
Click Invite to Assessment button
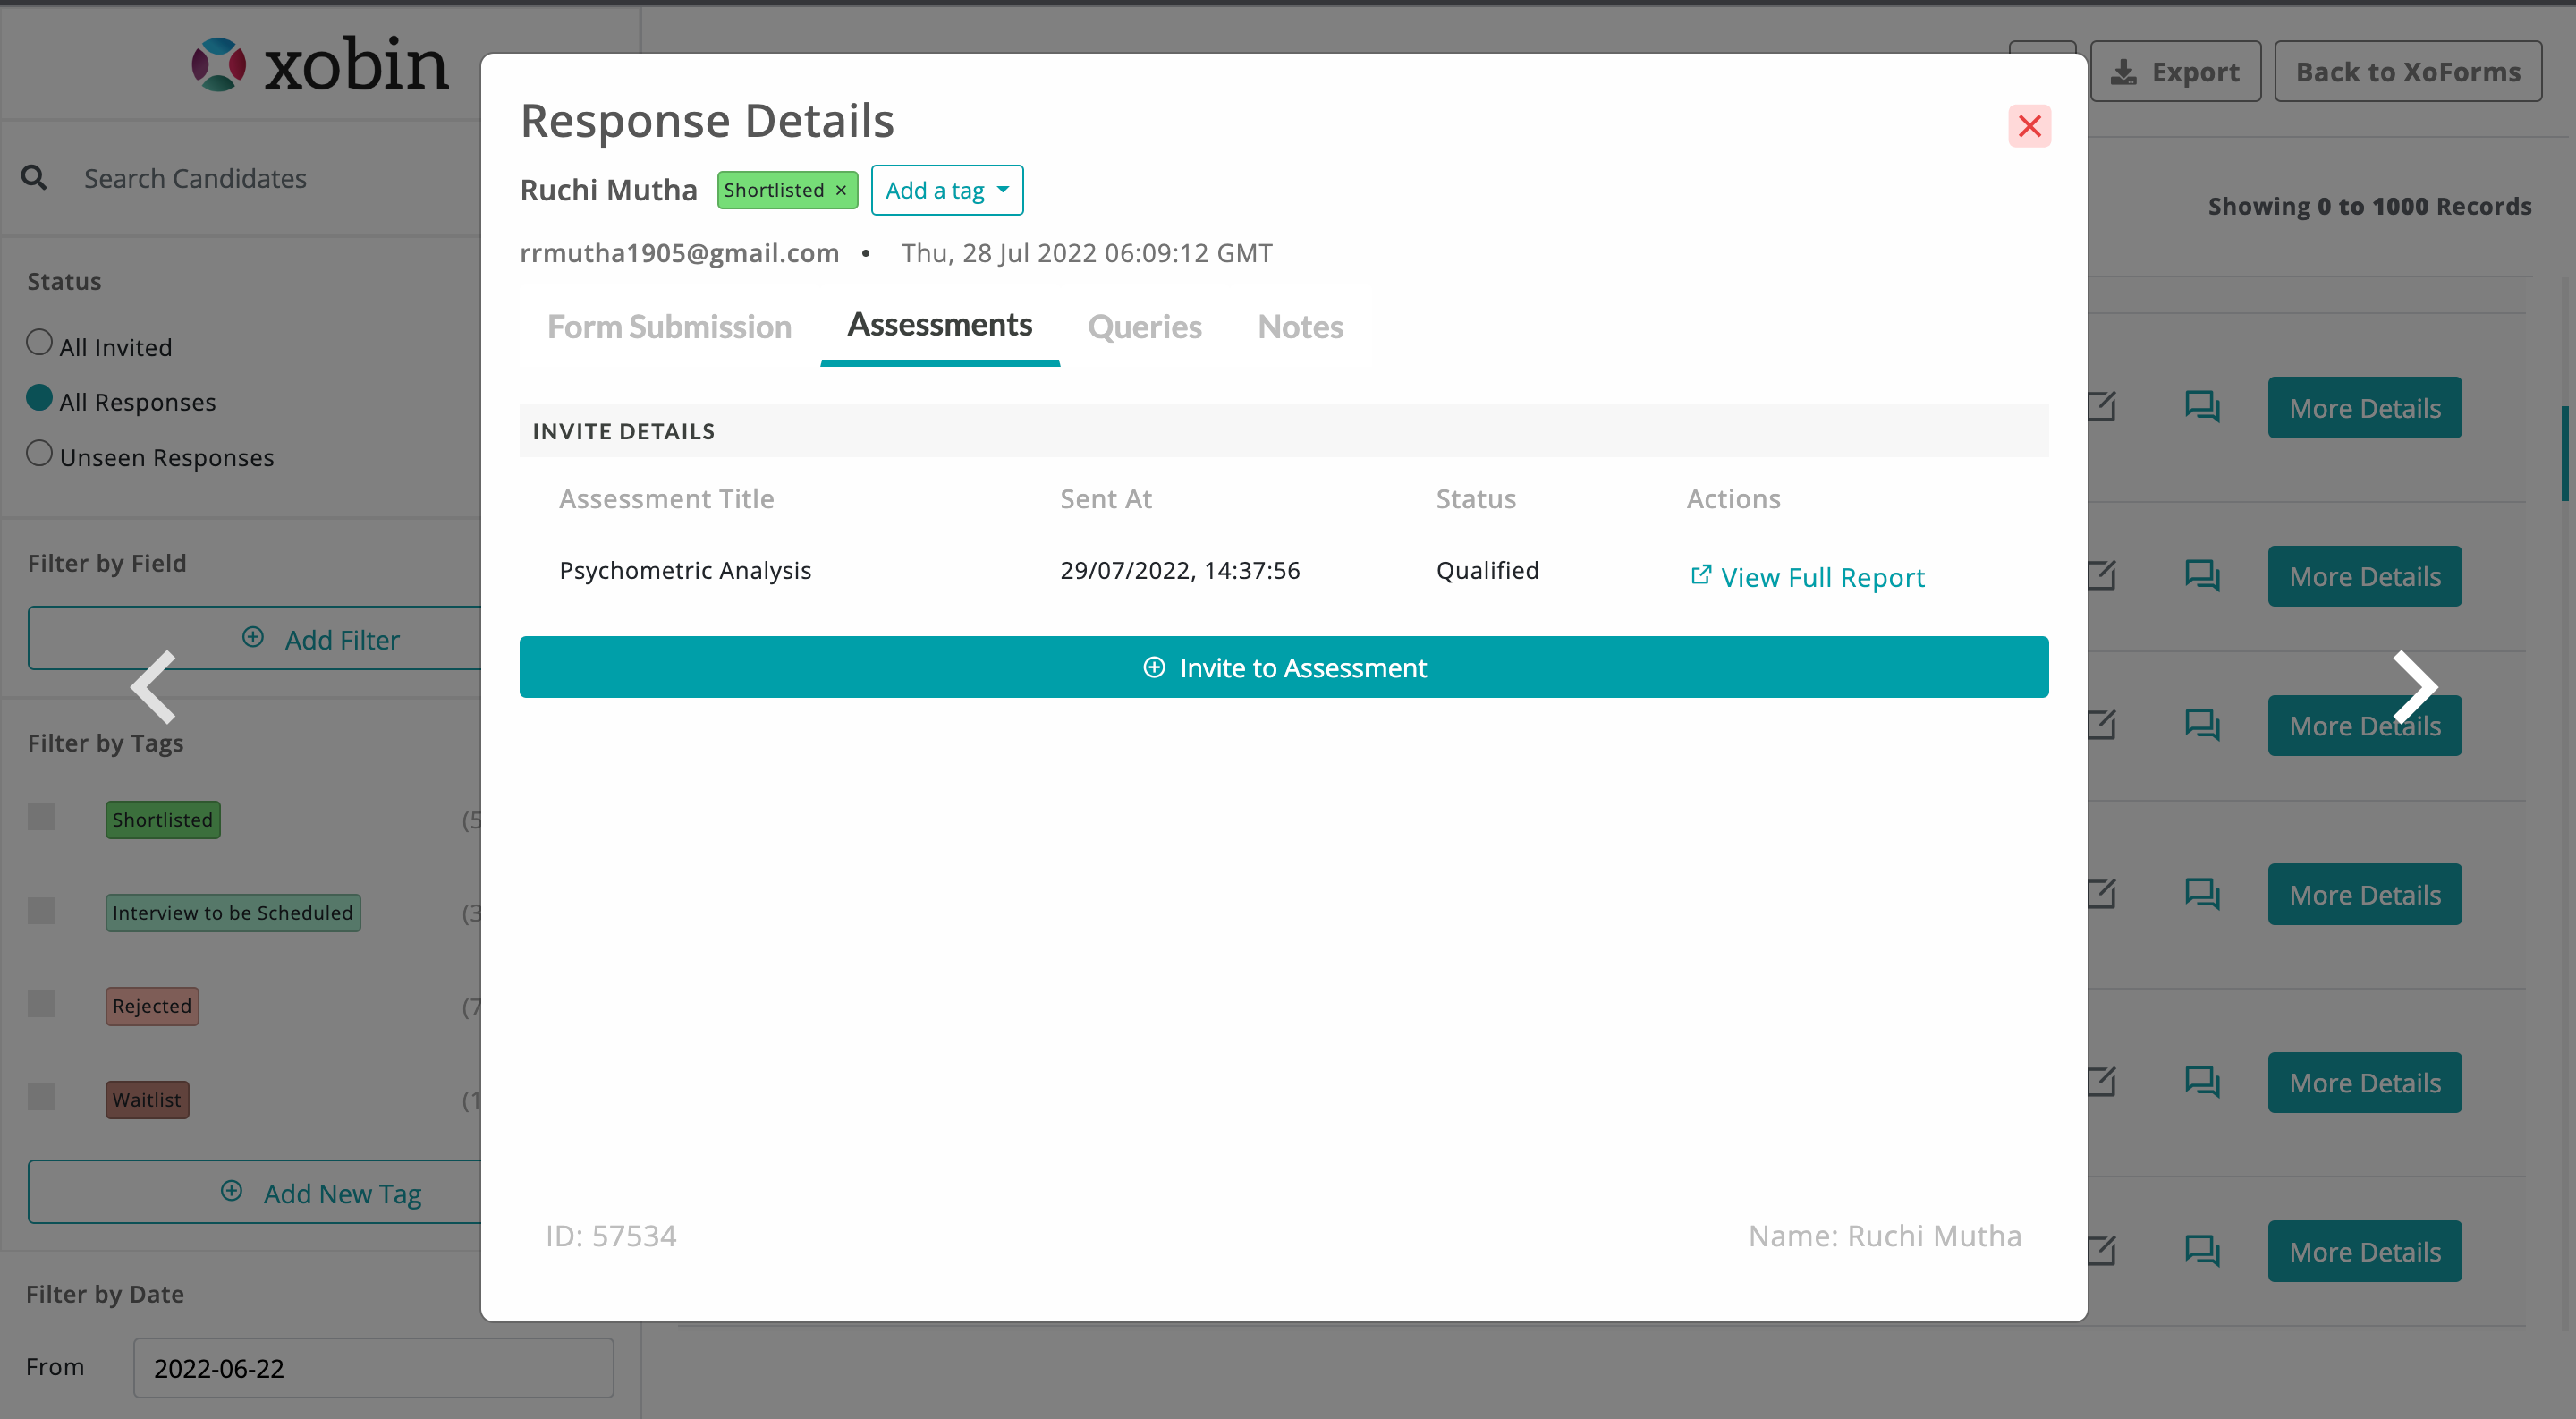pos(1283,667)
